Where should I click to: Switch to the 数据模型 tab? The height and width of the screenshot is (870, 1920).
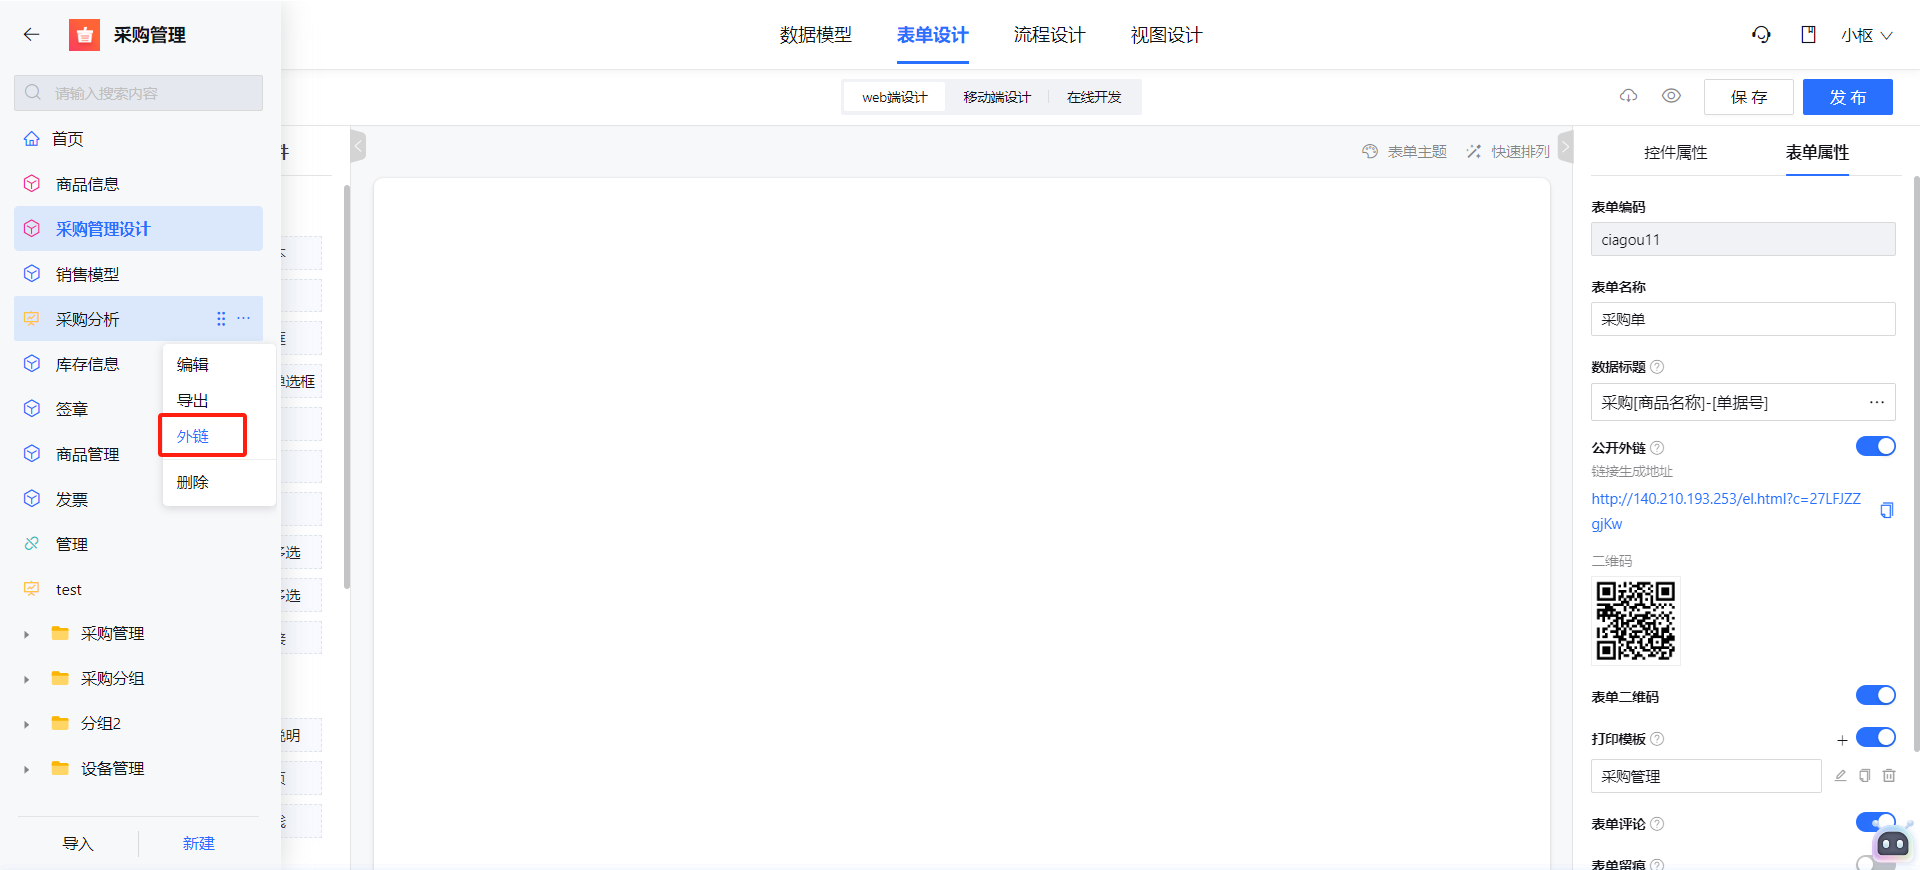coord(816,35)
